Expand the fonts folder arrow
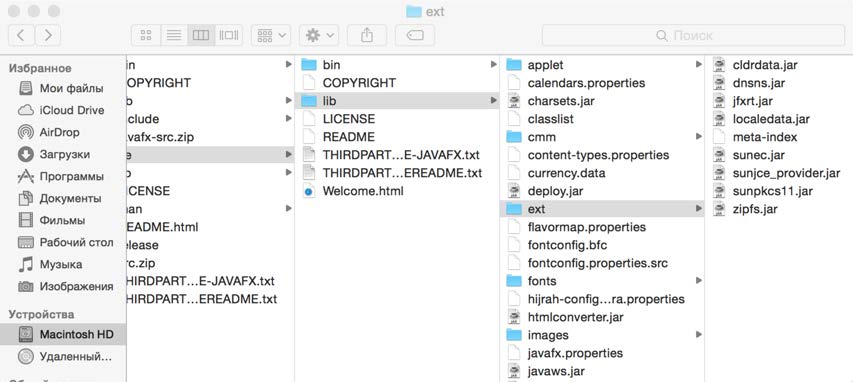Screen dimensions: 853x382 point(699,281)
